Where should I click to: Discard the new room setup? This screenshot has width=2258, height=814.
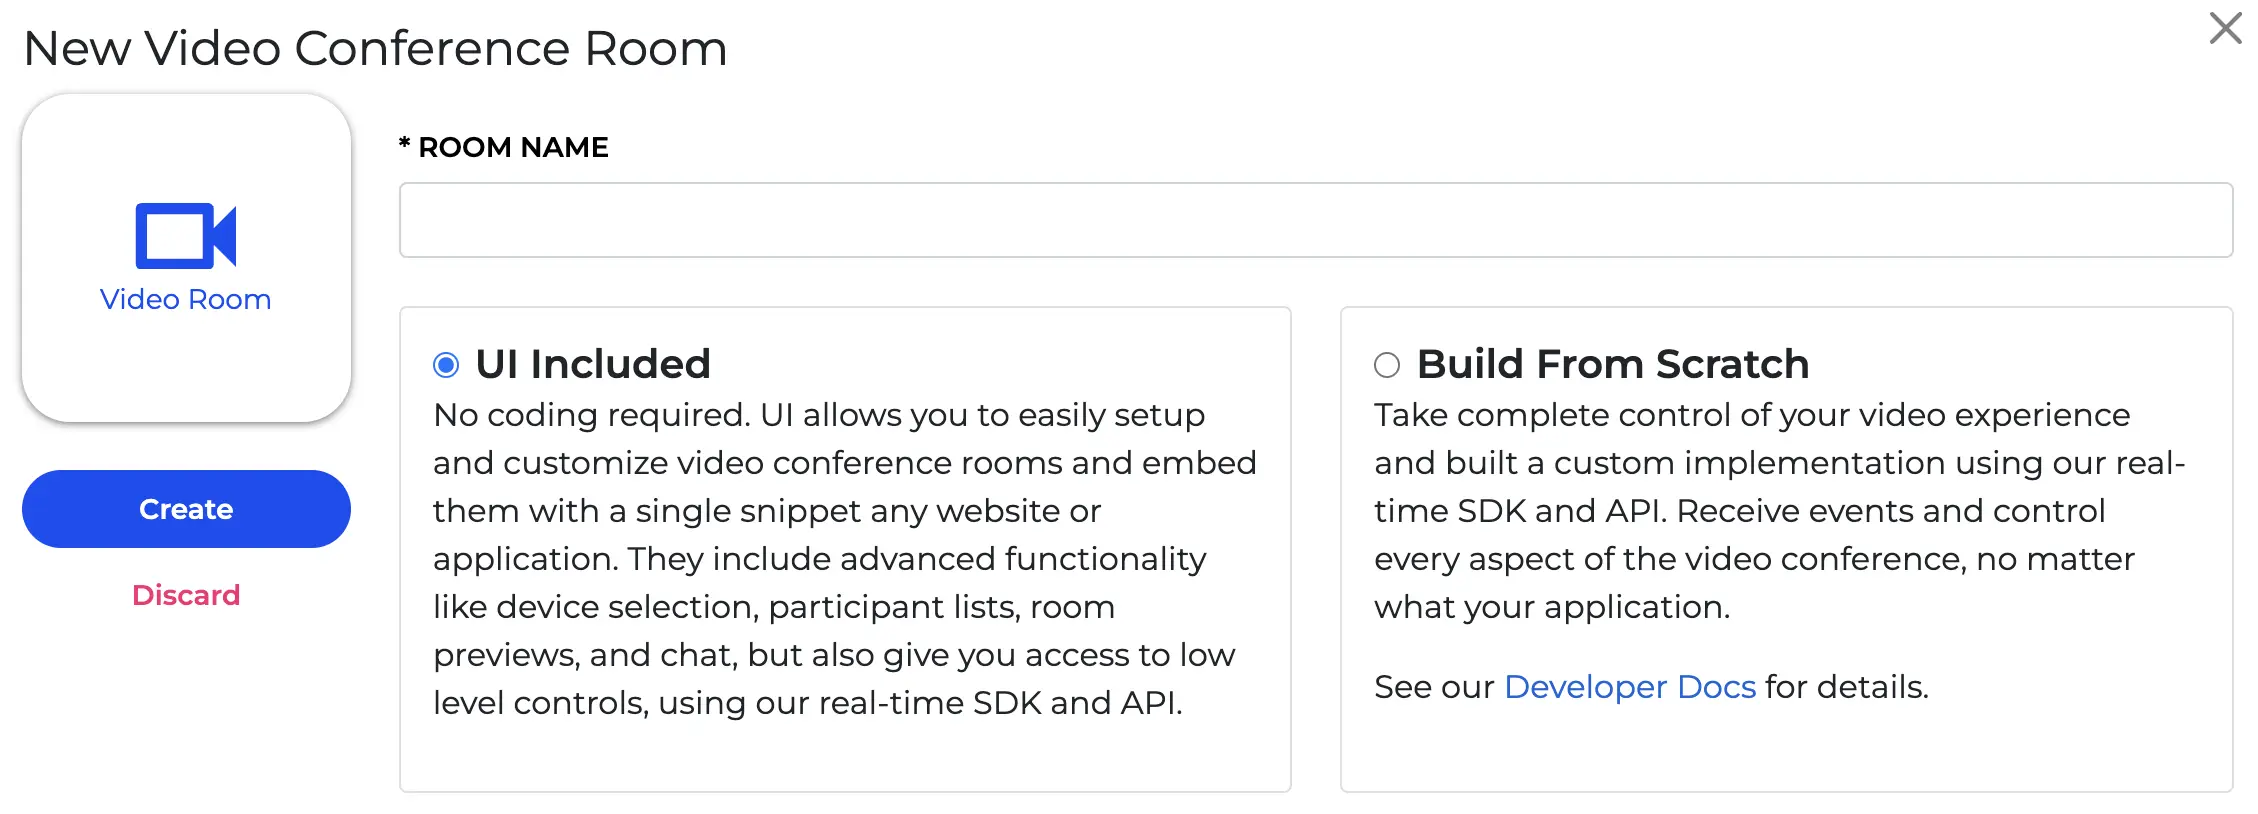click(x=186, y=595)
